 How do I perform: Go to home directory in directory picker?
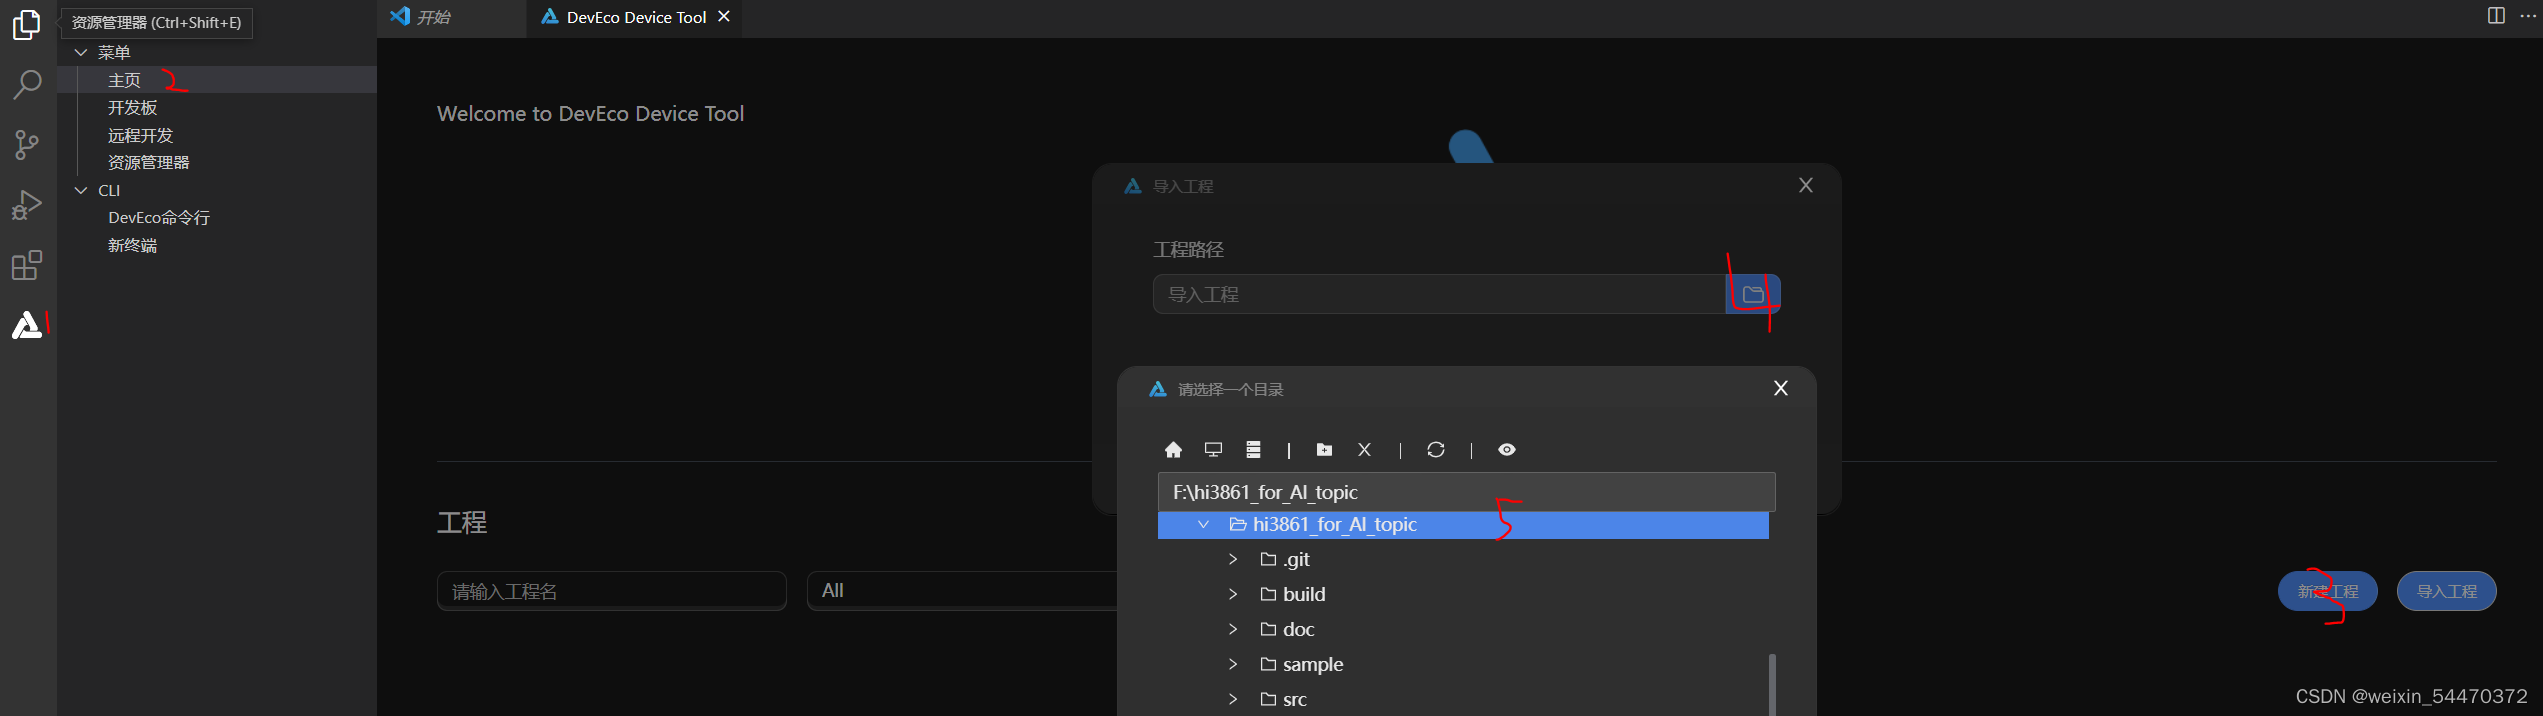(x=1173, y=450)
